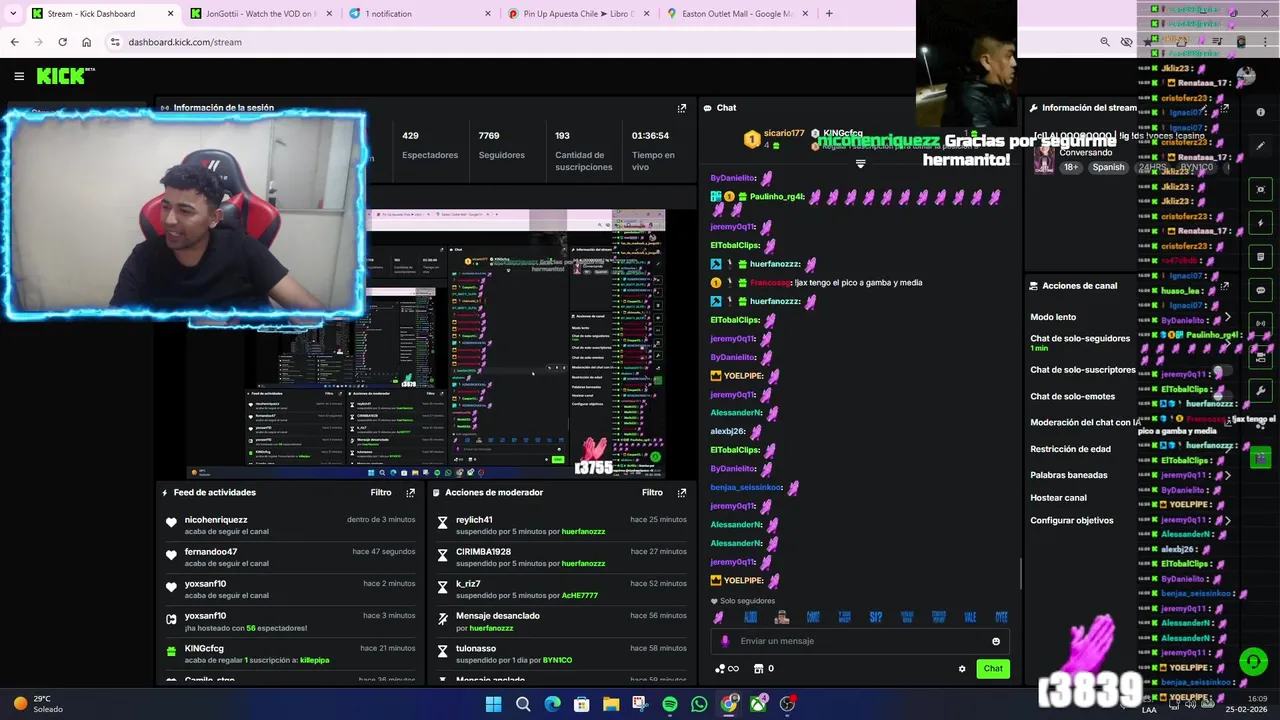1280x720 pixels.
Task: Switch to JonGottii VOD tab
Action: coord(261,14)
